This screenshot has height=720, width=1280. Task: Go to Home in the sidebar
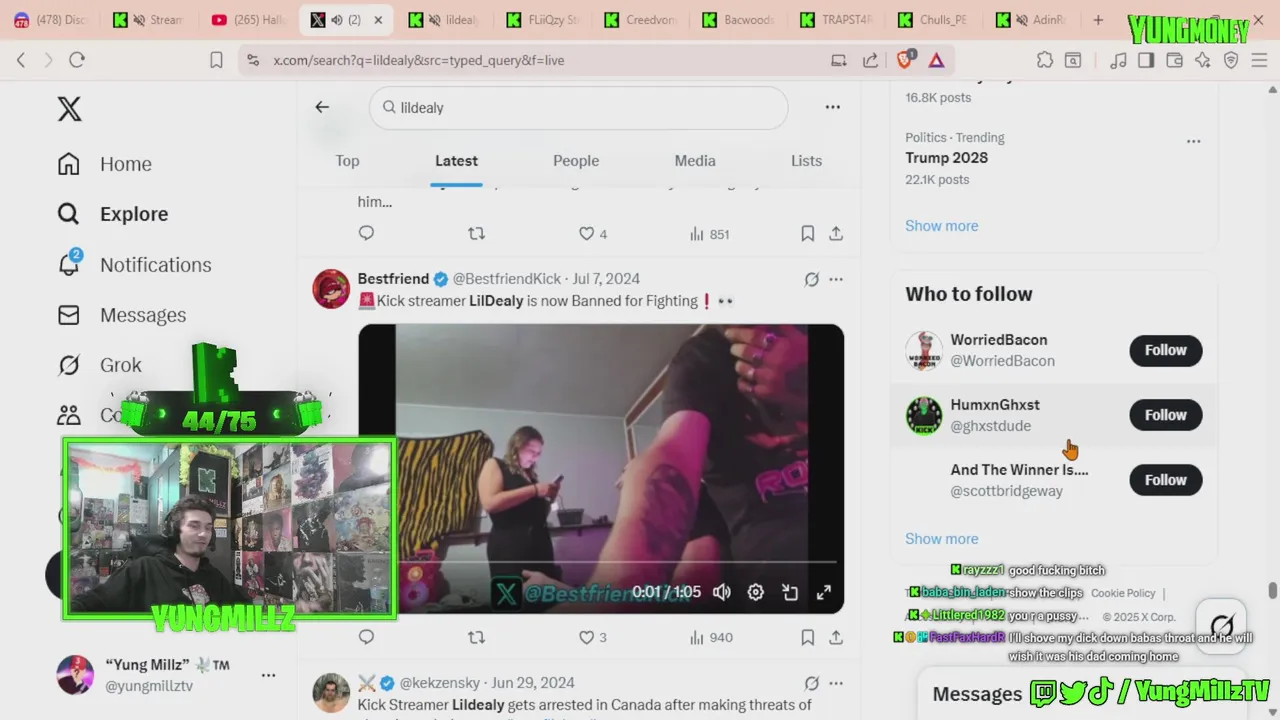[105, 164]
